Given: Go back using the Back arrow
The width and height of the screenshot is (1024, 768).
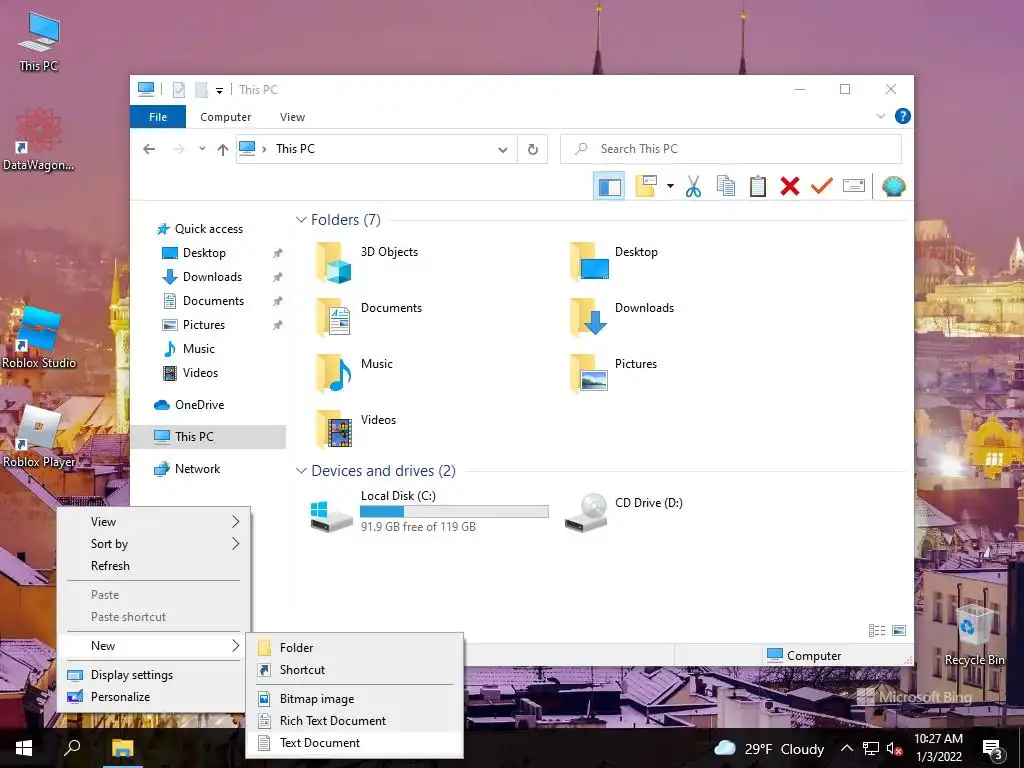Looking at the screenshot, I should click(149, 150).
